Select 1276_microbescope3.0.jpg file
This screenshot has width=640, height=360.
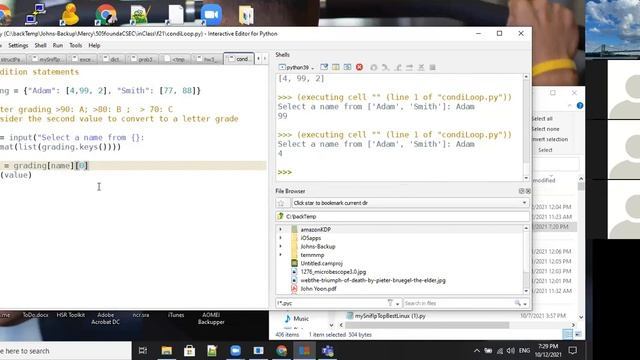(333, 272)
